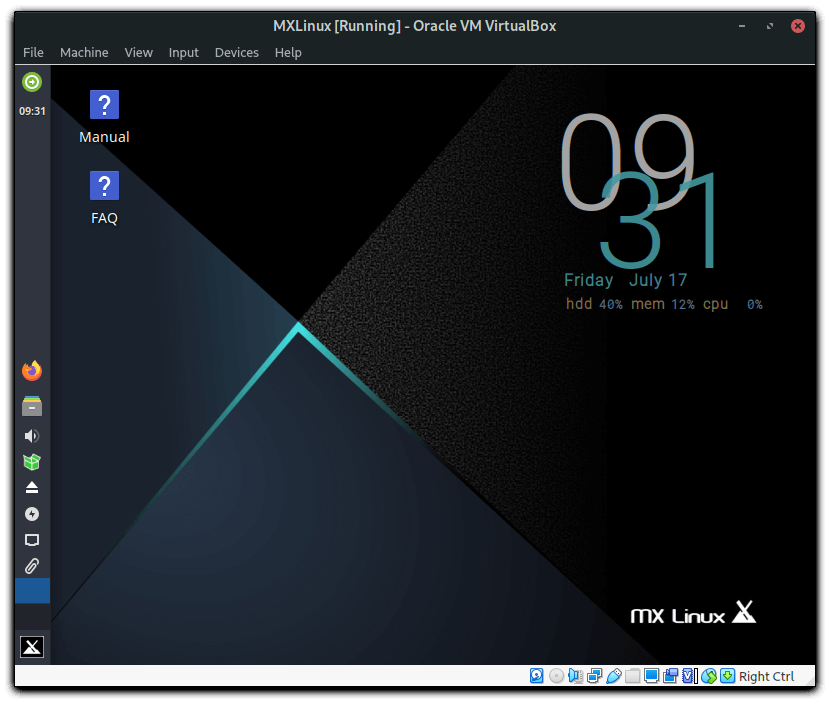Click the large 09 31 desktop clock
830x704 pixels.
640,191
